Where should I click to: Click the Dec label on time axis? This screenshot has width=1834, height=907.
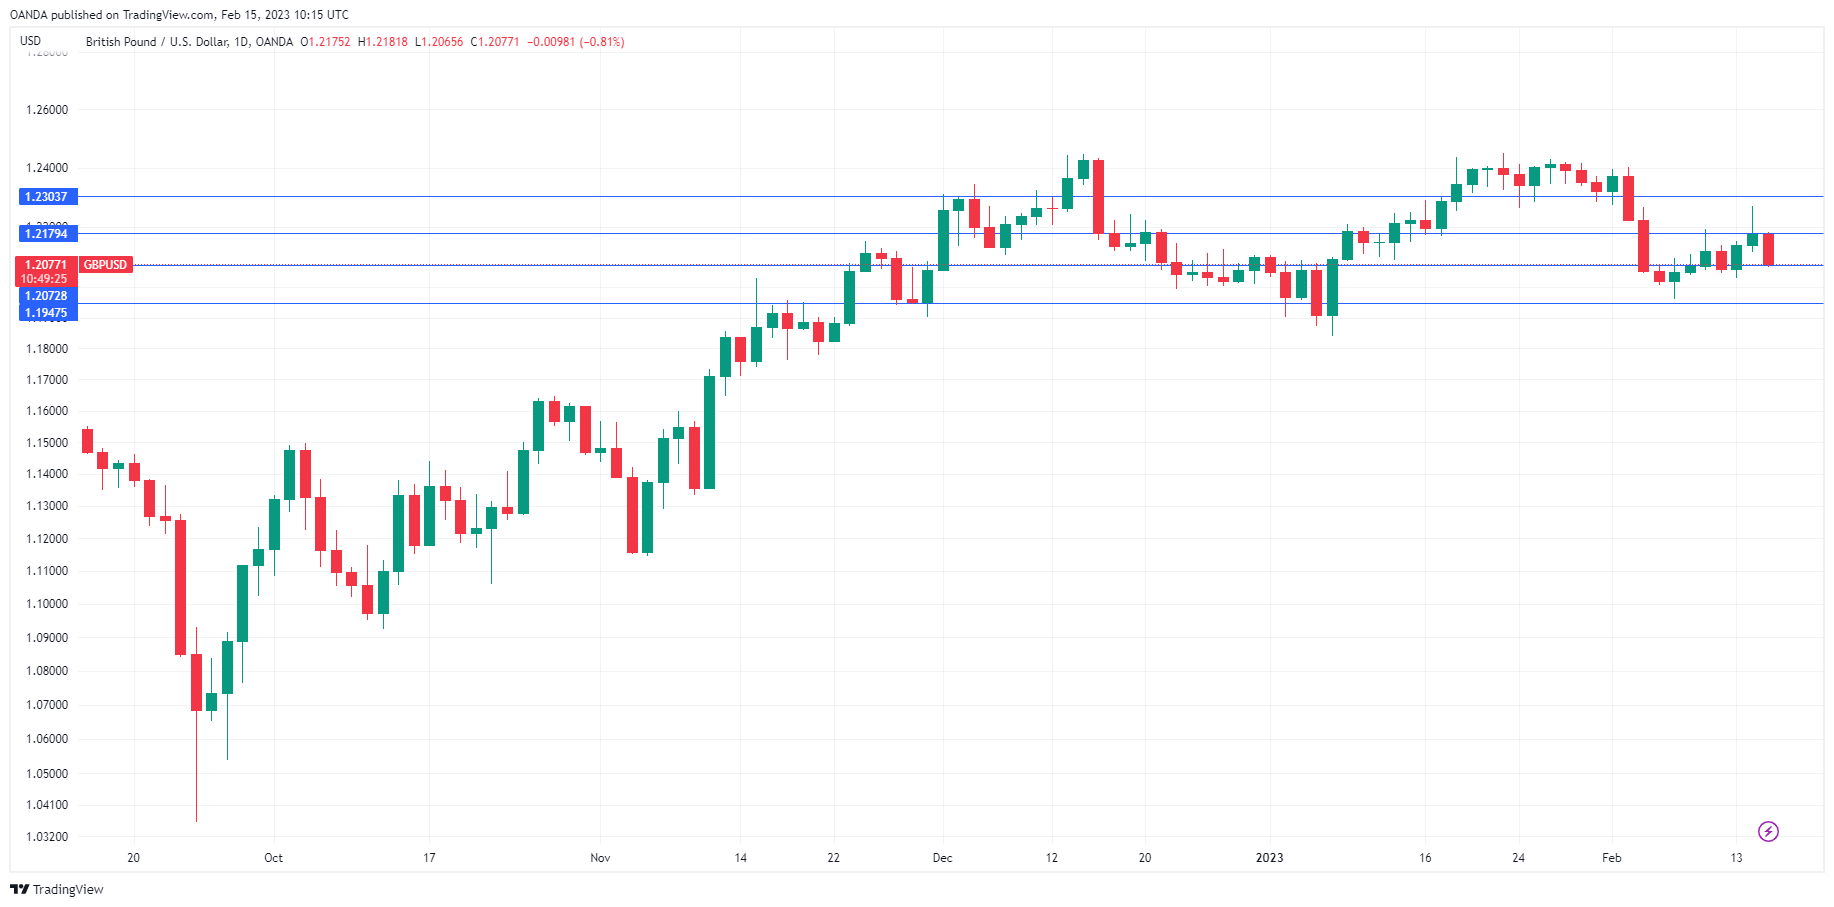942,858
